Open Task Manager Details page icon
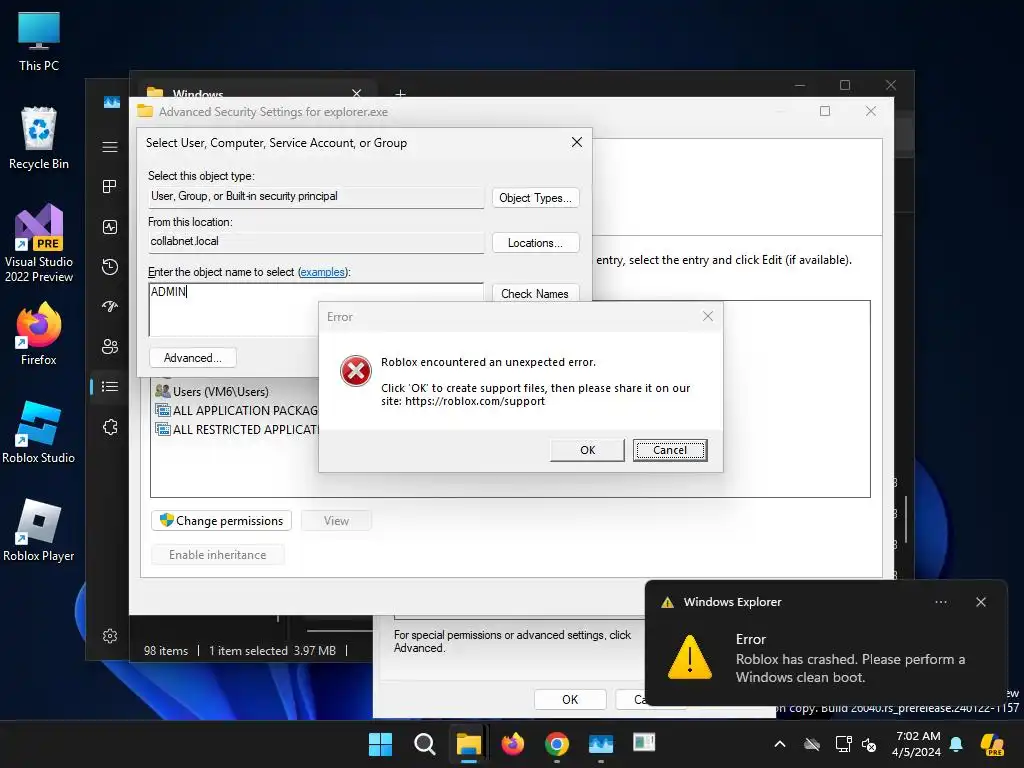The image size is (1024, 768). click(110, 387)
